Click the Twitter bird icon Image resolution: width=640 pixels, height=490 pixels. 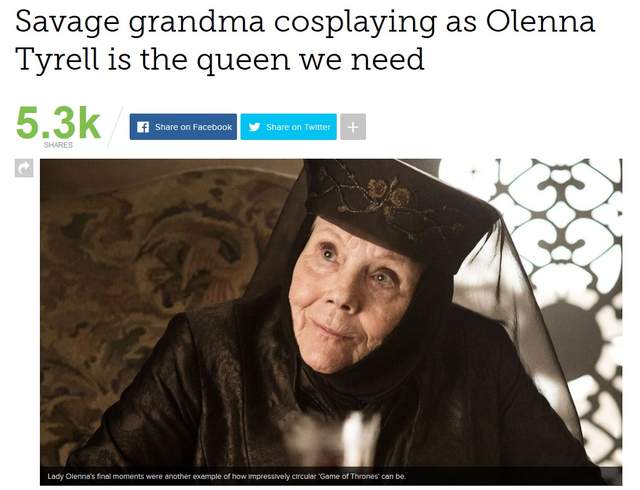[254, 127]
